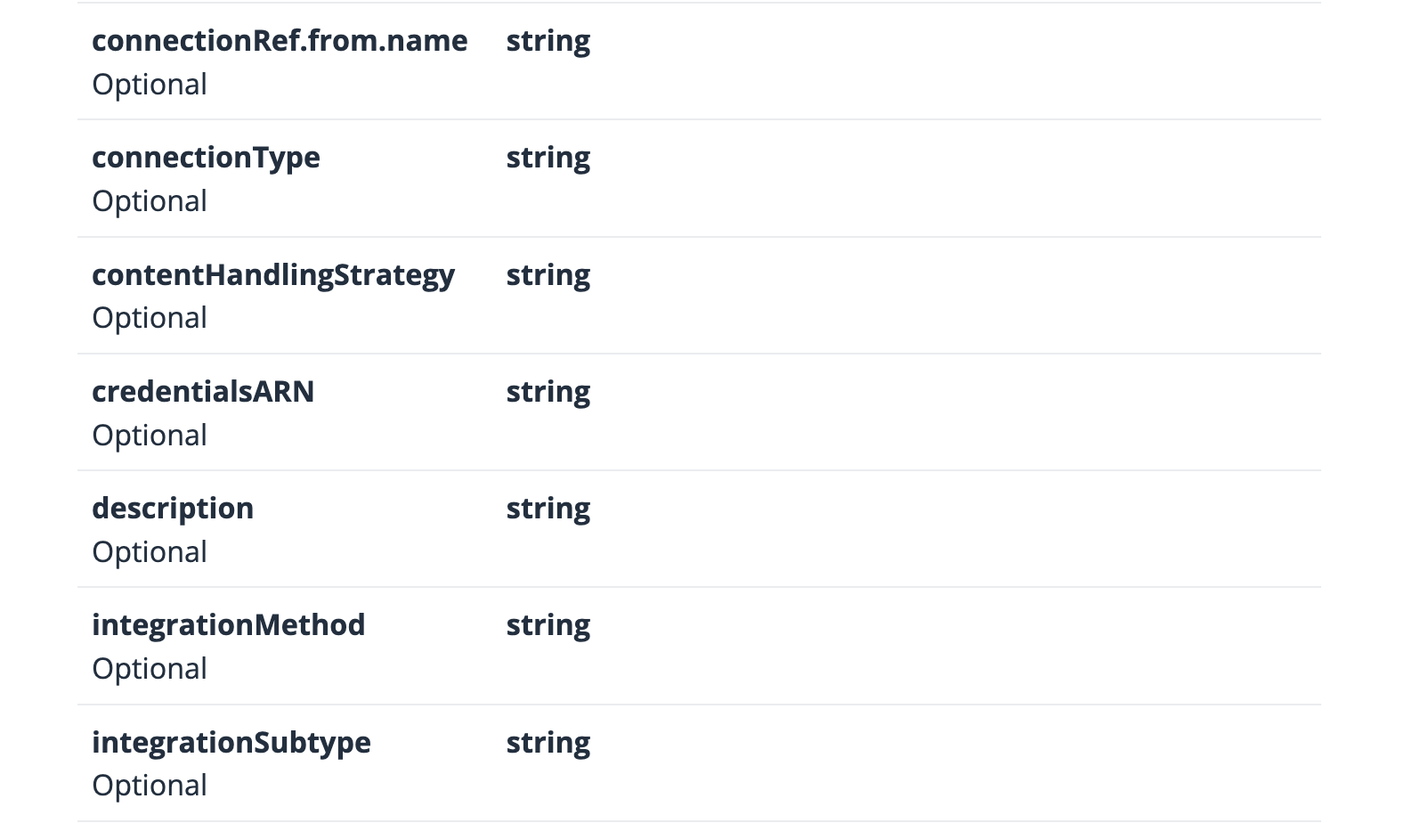Click Optional label under credentialsARN
The height and width of the screenshot is (823, 1412).
(150, 436)
